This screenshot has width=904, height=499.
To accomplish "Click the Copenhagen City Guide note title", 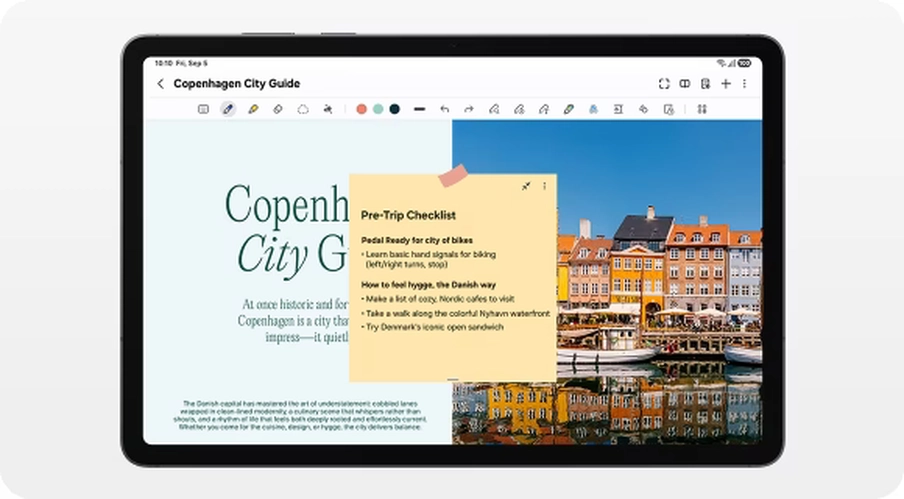I will tap(236, 84).
